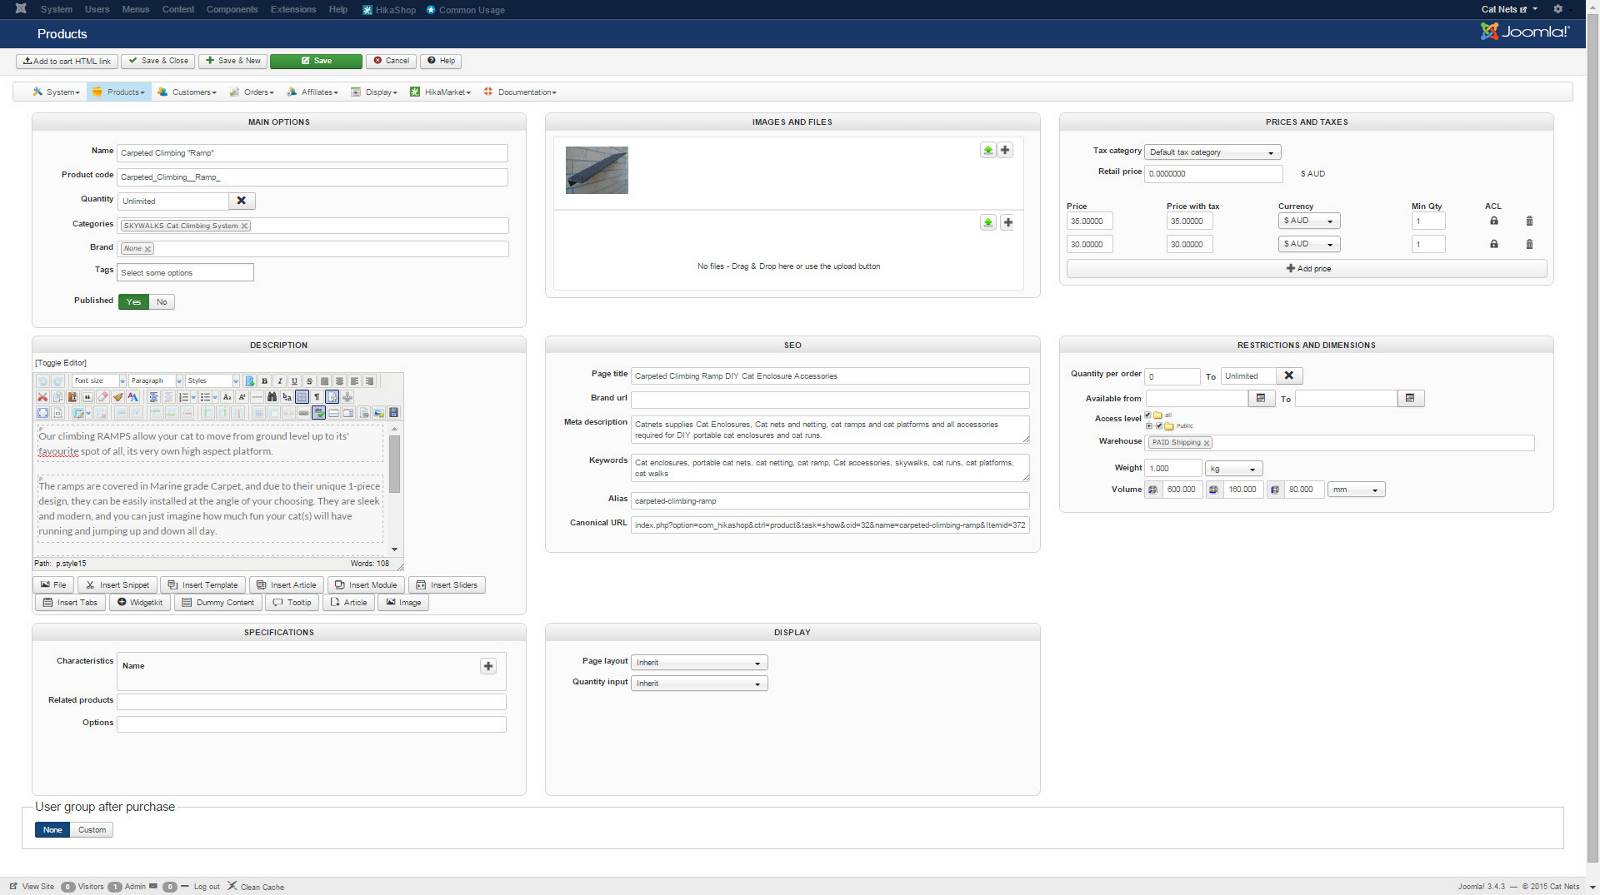Open the Orders menu
This screenshot has height=895, width=1600.
point(251,92)
